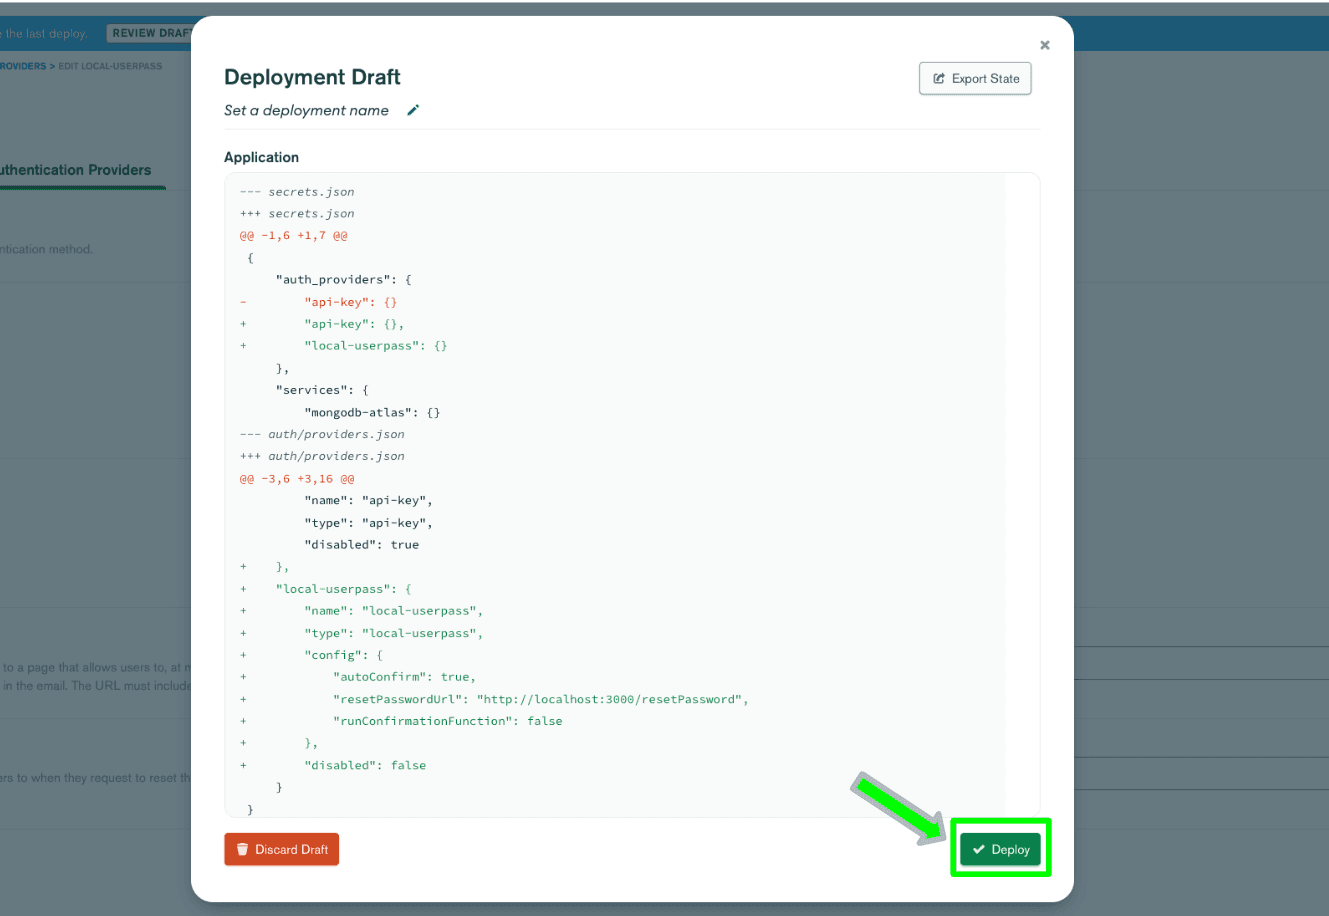Viewport: 1329px width, 916px height.
Task: Click the EDIT LOCAL-USERPASS breadcrumb text
Action: tap(110, 66)
